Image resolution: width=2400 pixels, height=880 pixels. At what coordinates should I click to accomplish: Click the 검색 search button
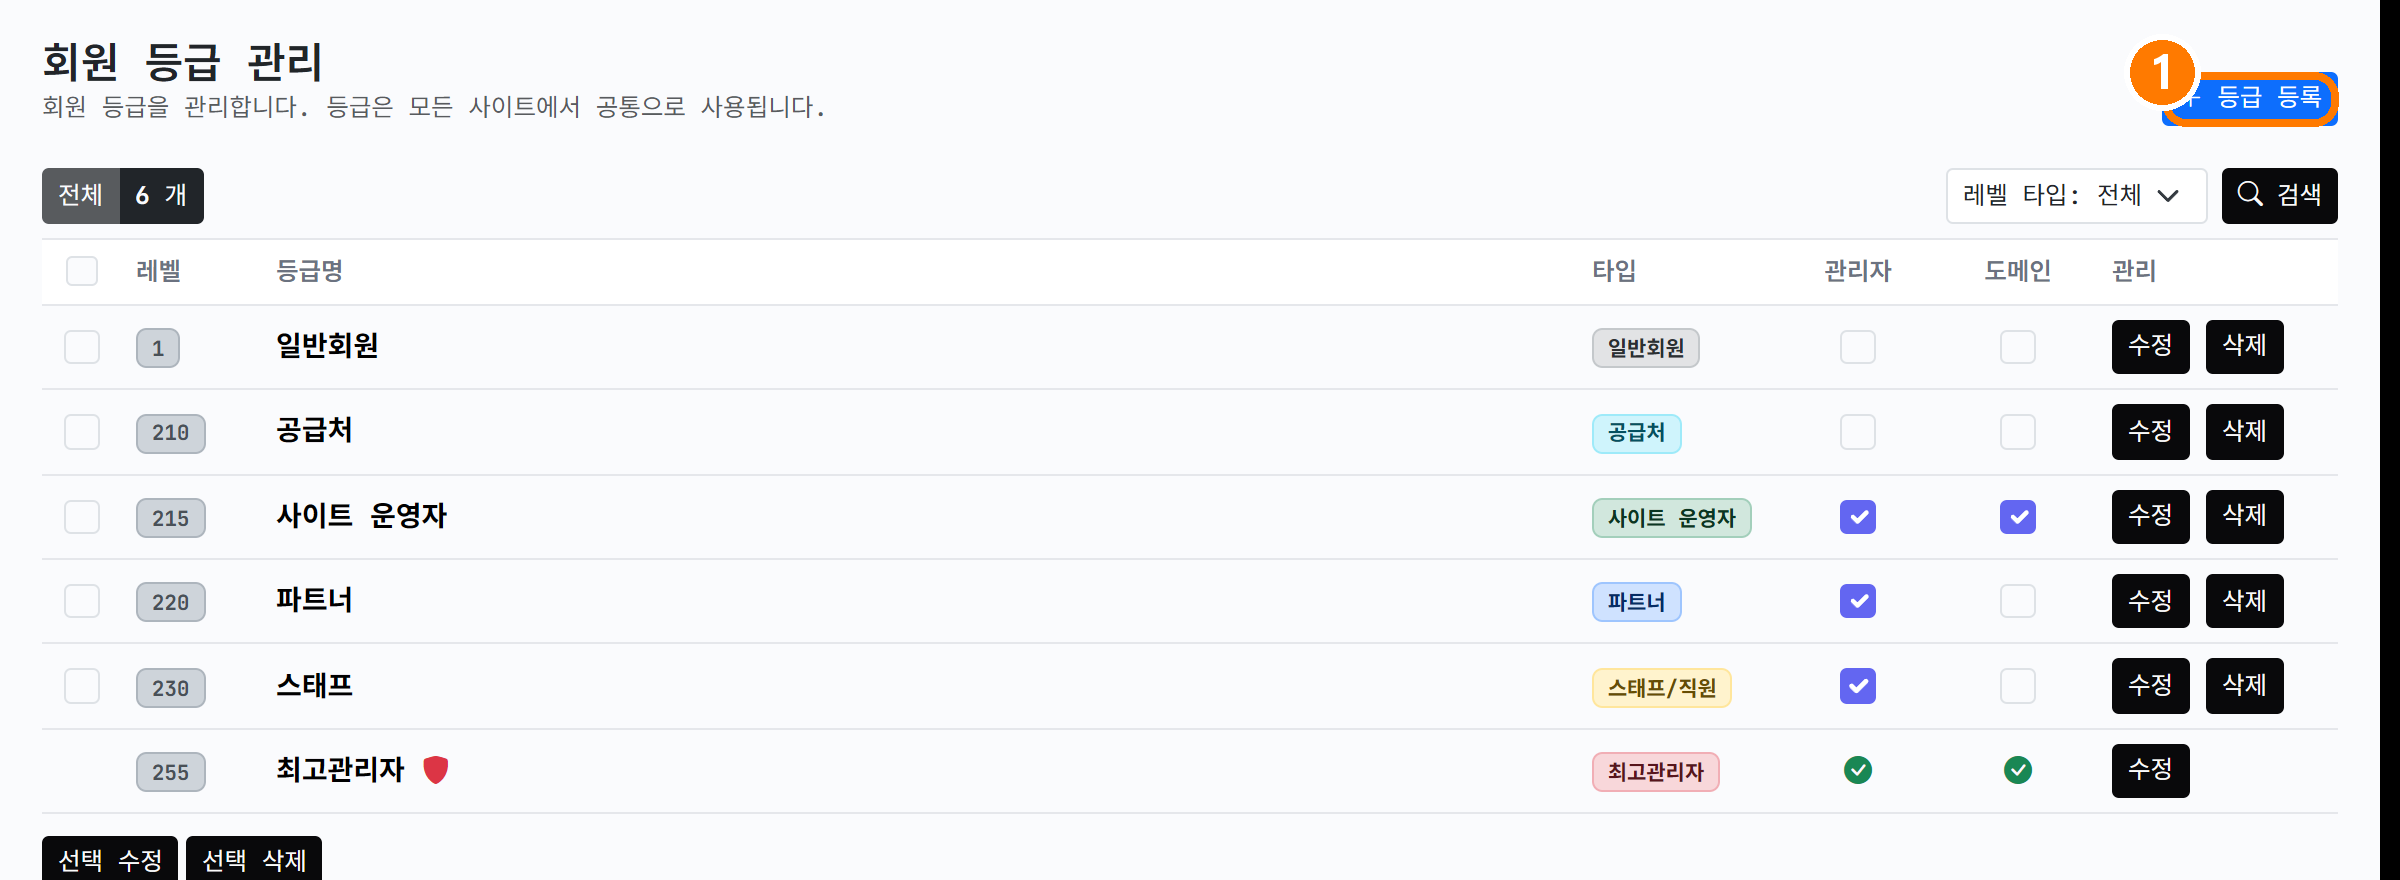click(2279, 195)
